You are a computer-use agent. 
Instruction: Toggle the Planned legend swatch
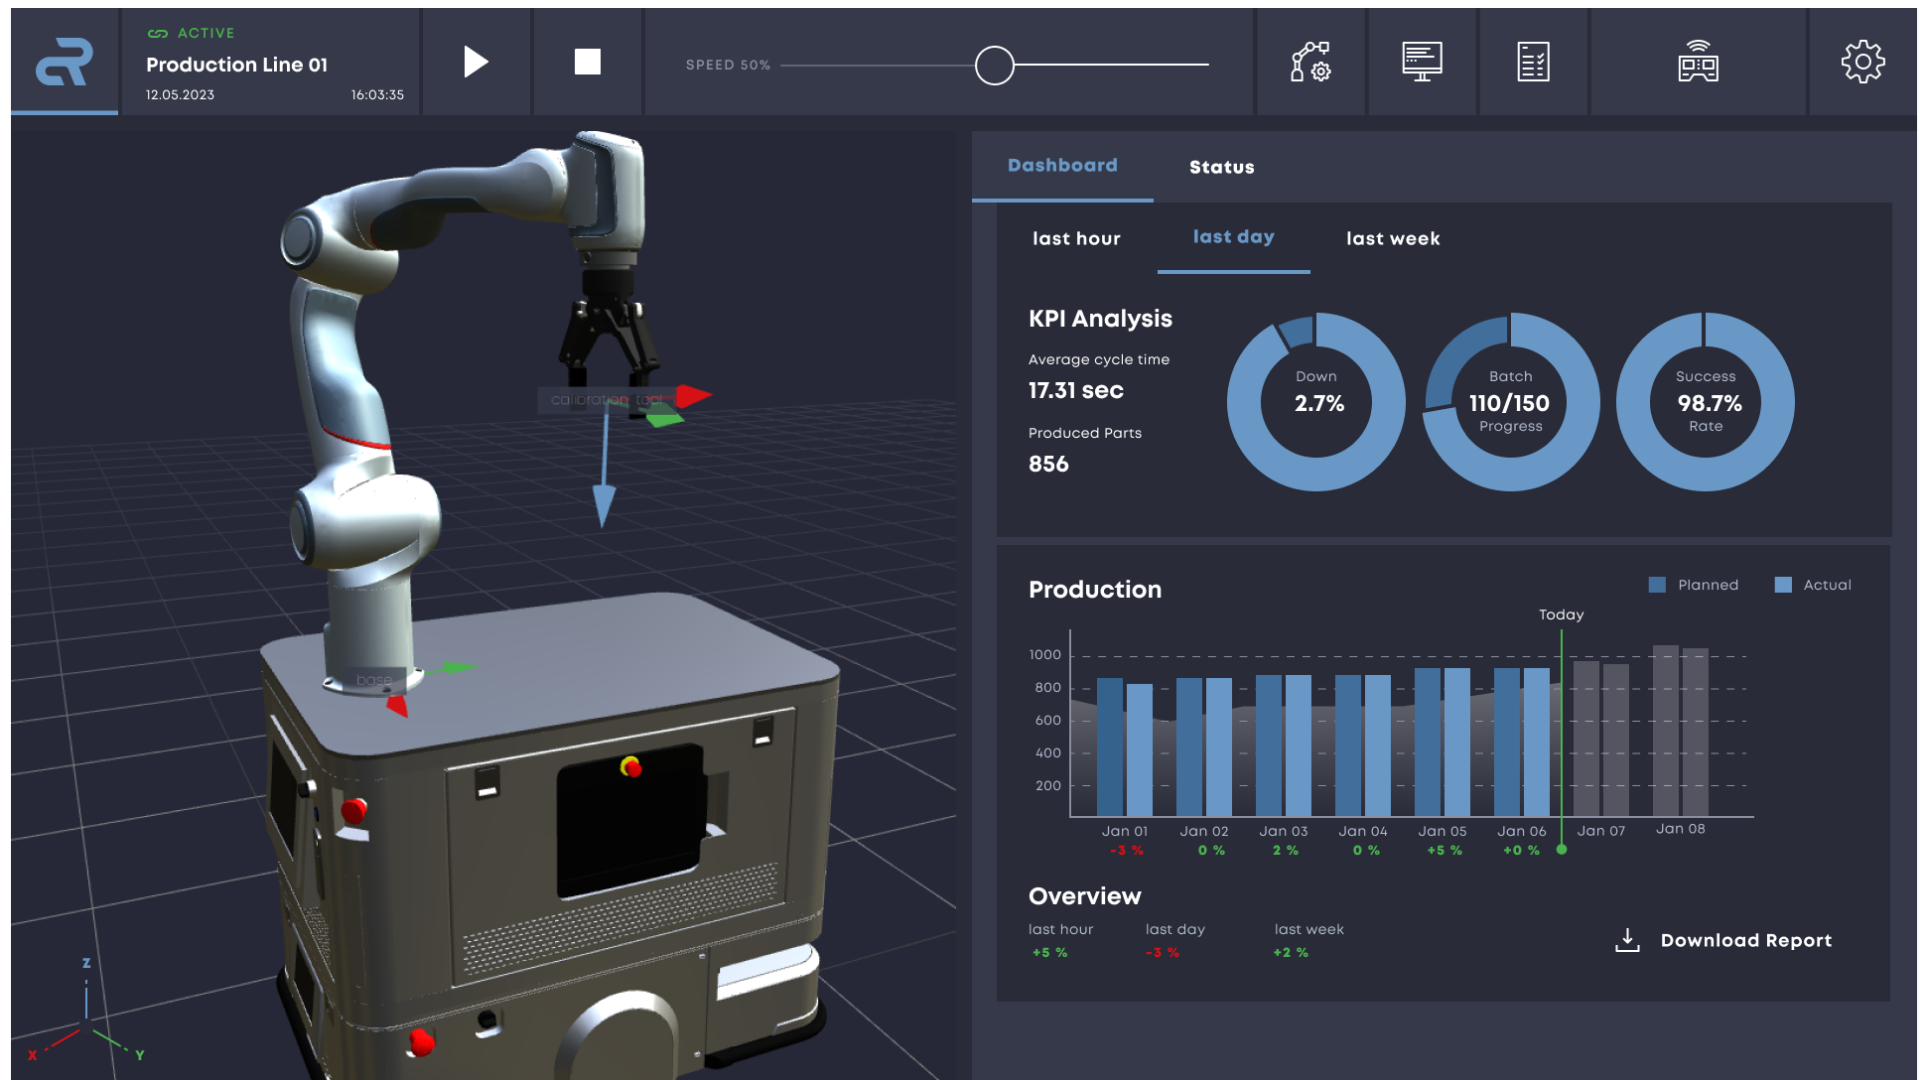(1657, 585)
